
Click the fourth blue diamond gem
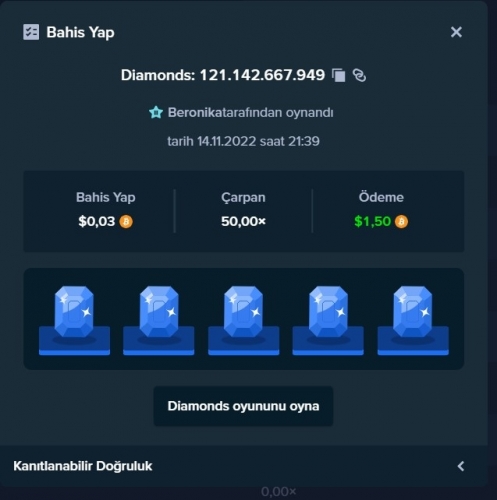click(x=328, y=312)
